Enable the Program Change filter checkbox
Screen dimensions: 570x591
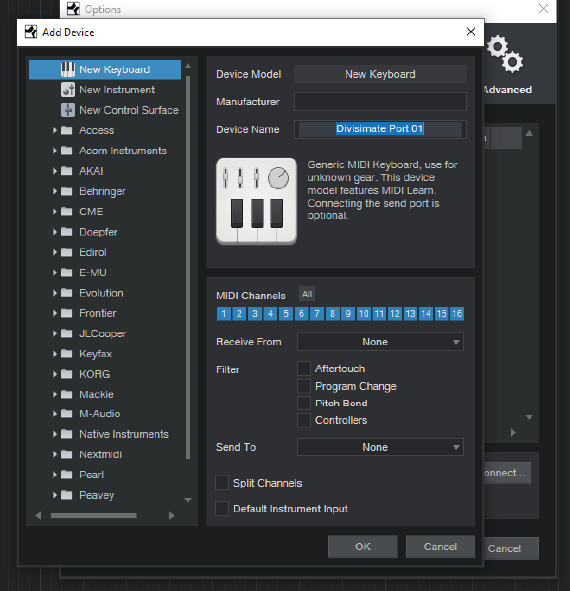tap(304, 386)
